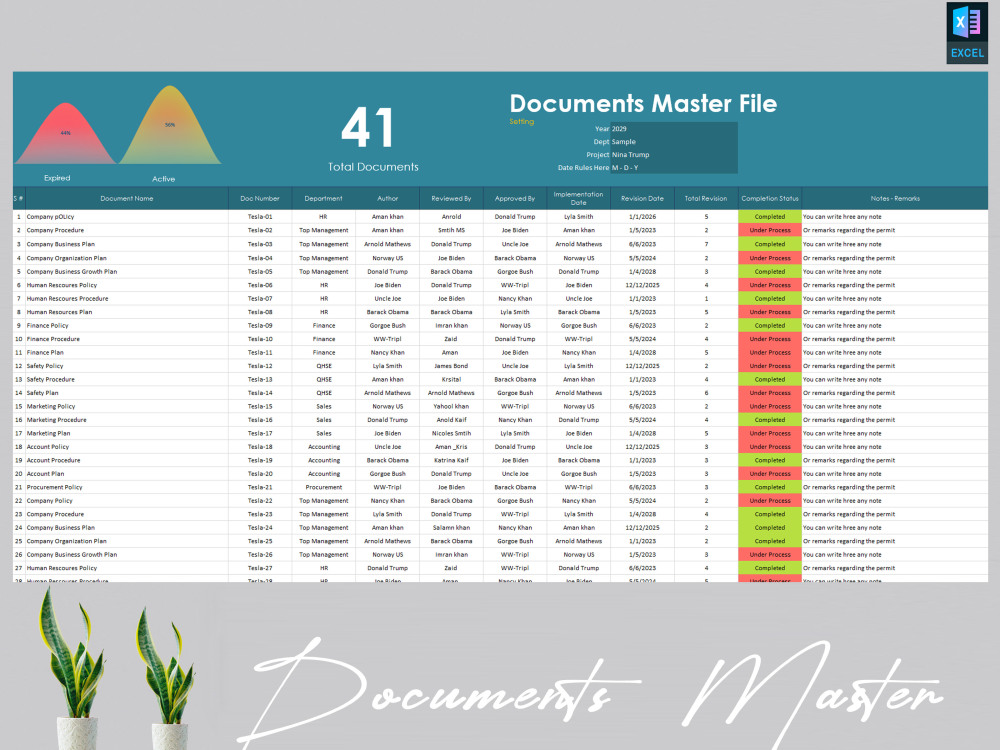Click the Expired red curve chart
The height and width of the screenshot is (750, 1000).
coord(65,134)
